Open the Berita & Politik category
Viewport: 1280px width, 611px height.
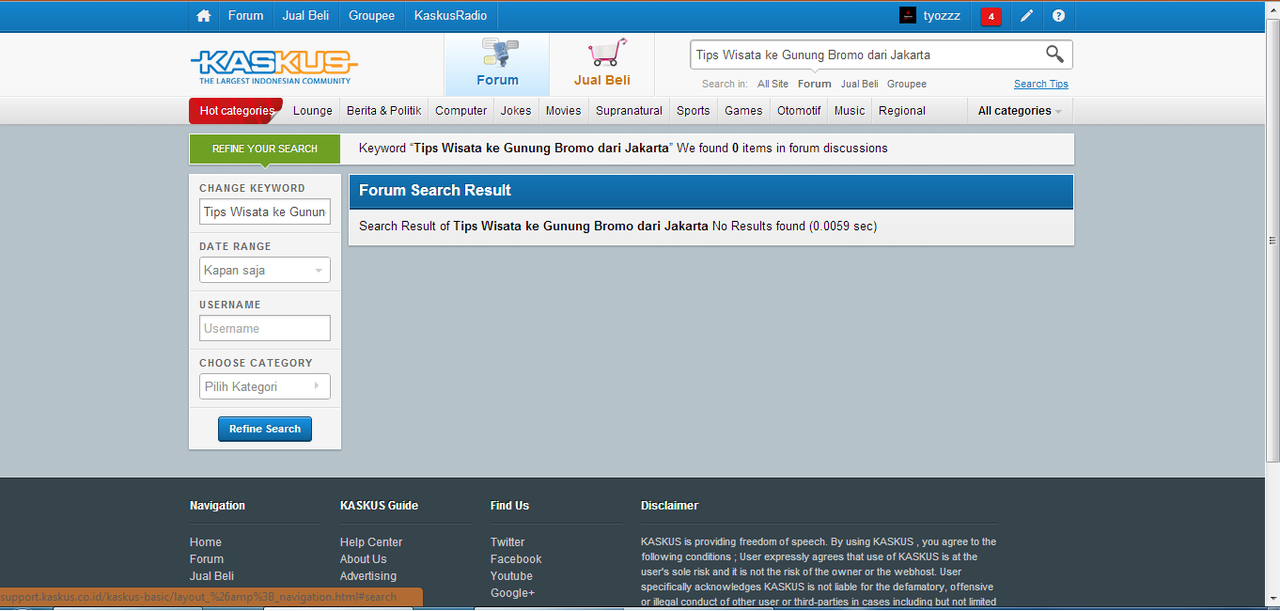(384, 111)
